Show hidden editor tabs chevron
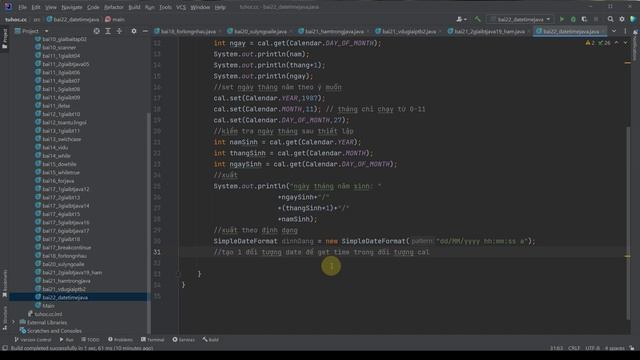Screen dimensions: 640x360 pyautogui.click(x=614, y=31)
